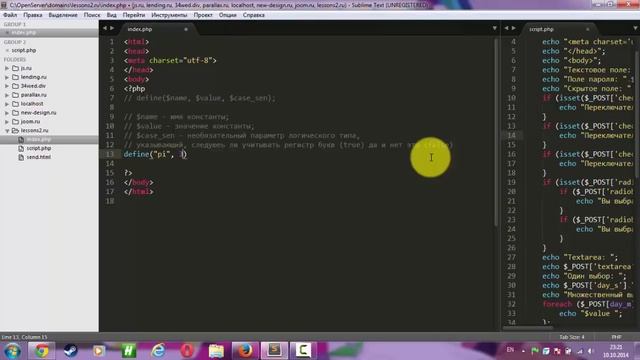Screen dimensions: 640x360
Task: Select the joom.ru folder name
Action: click(x=30, y=122)
